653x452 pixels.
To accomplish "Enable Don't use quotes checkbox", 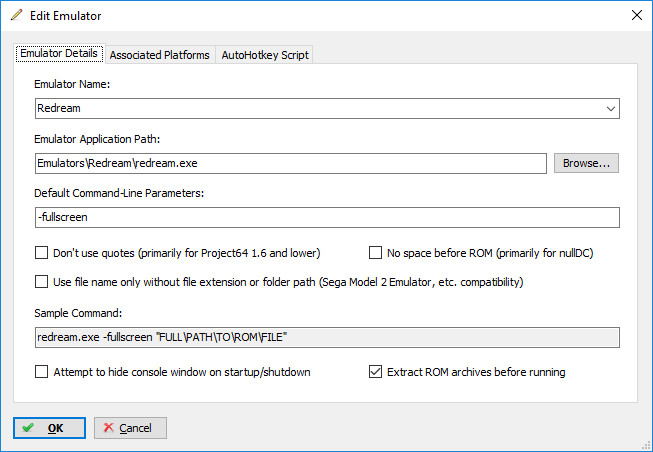I will click(x=41, y=253).
